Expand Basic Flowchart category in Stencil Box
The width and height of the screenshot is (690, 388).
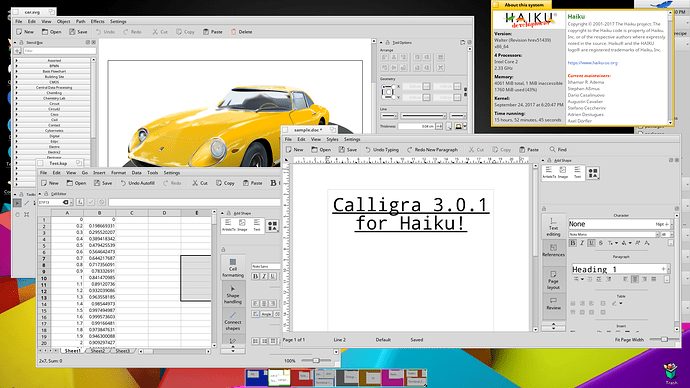point(52,71)
